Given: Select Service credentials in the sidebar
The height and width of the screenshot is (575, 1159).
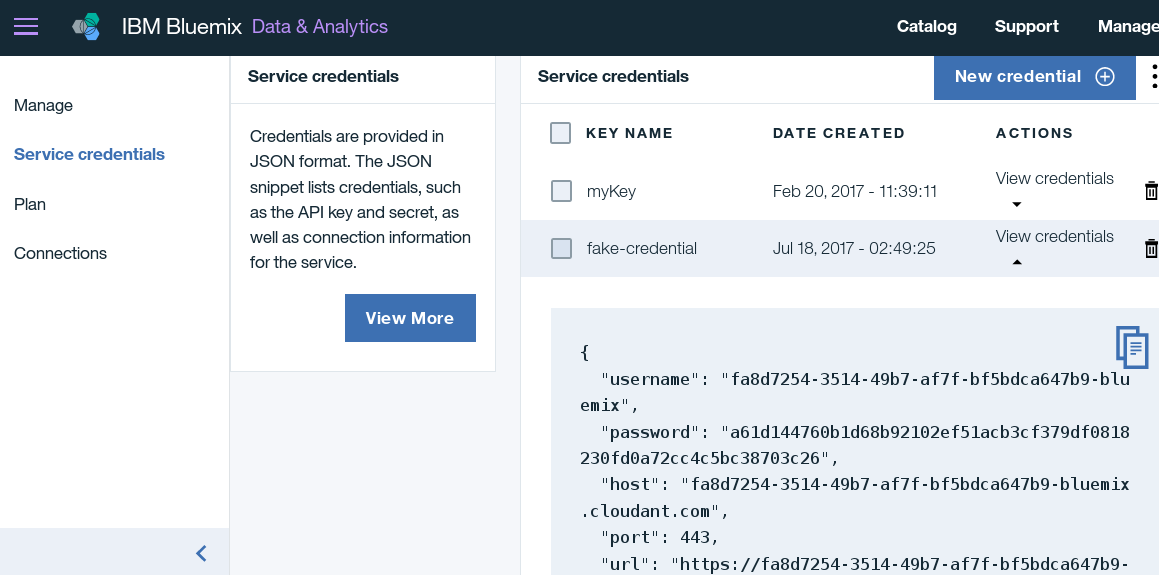Looking at the screenshot, I should coord(89,154).
